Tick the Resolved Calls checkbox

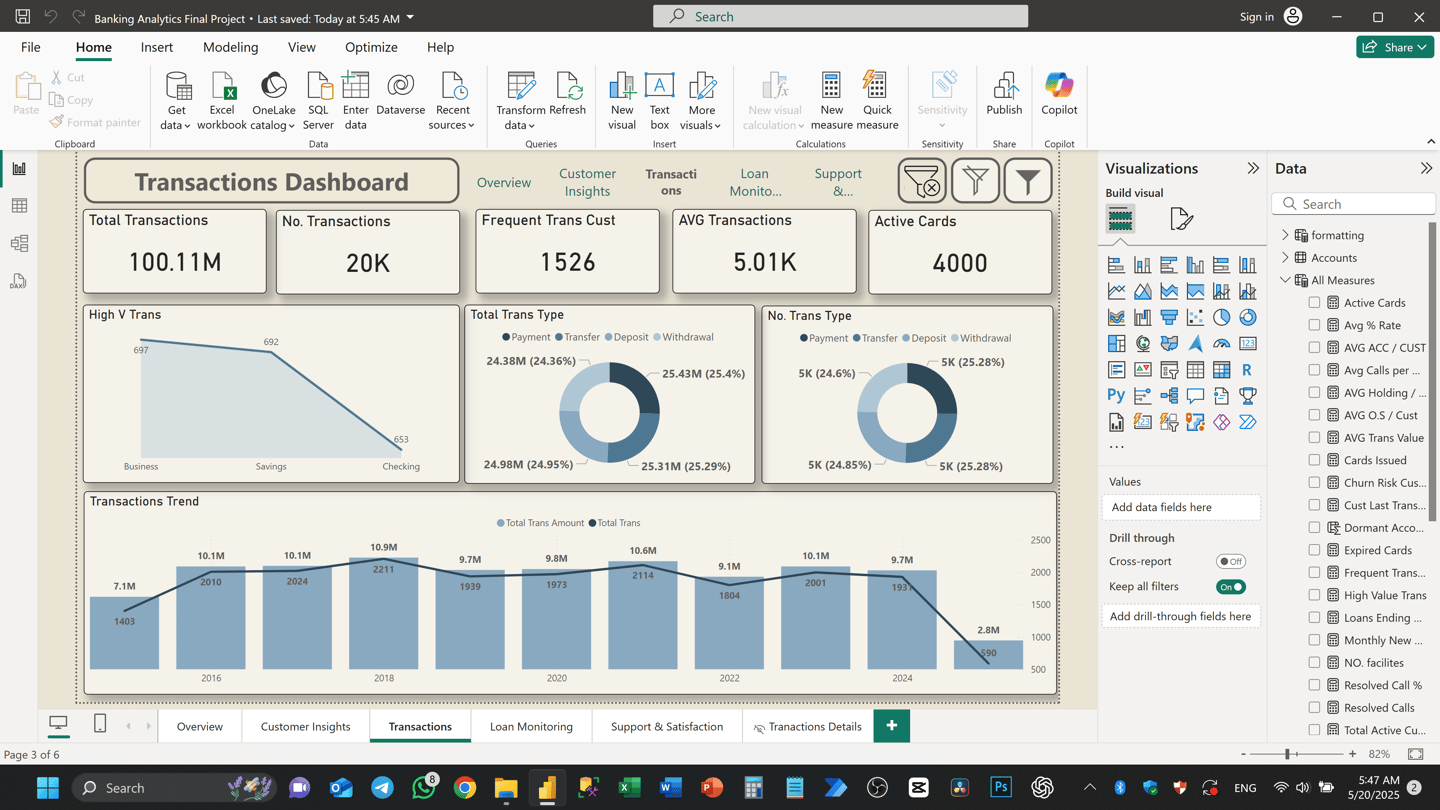[1314, 708]
